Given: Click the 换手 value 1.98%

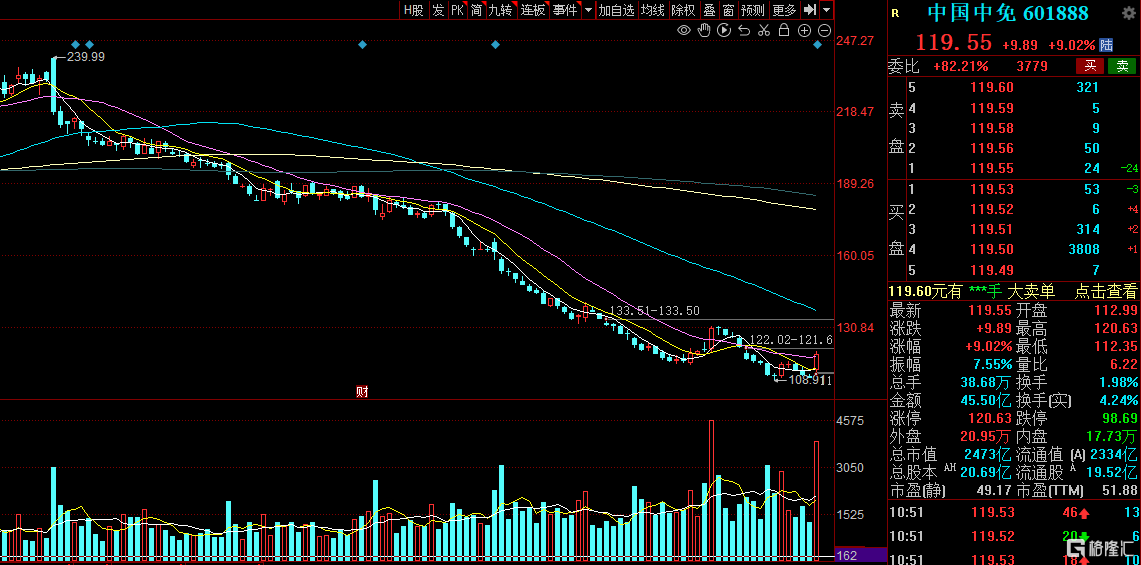Looking at the screenshot, I should pos(1120,382).
